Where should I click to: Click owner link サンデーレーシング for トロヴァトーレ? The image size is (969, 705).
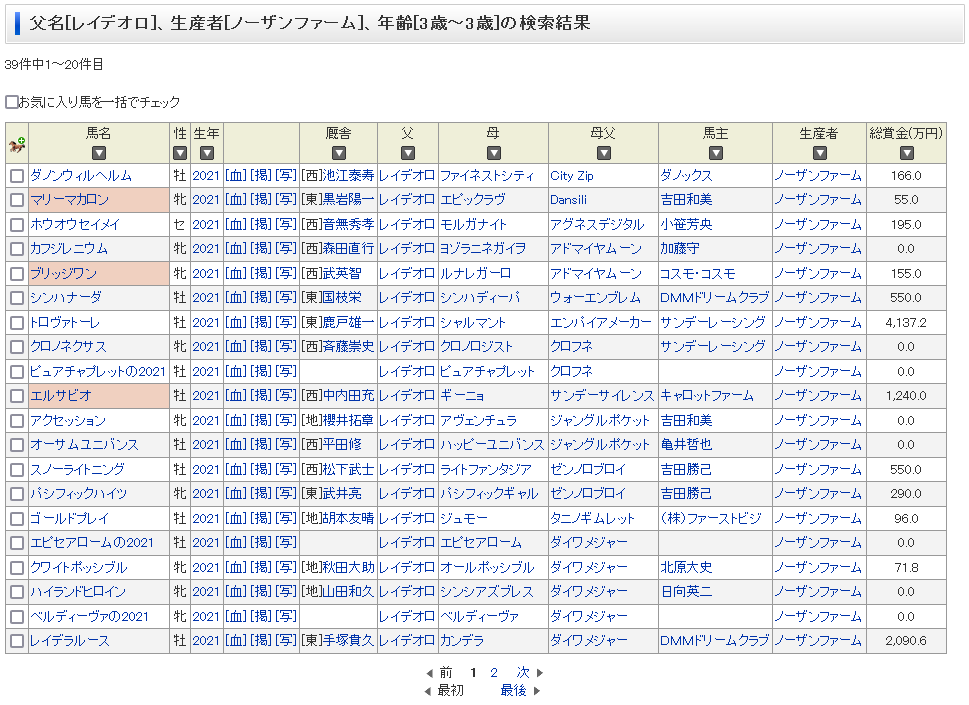712,322
